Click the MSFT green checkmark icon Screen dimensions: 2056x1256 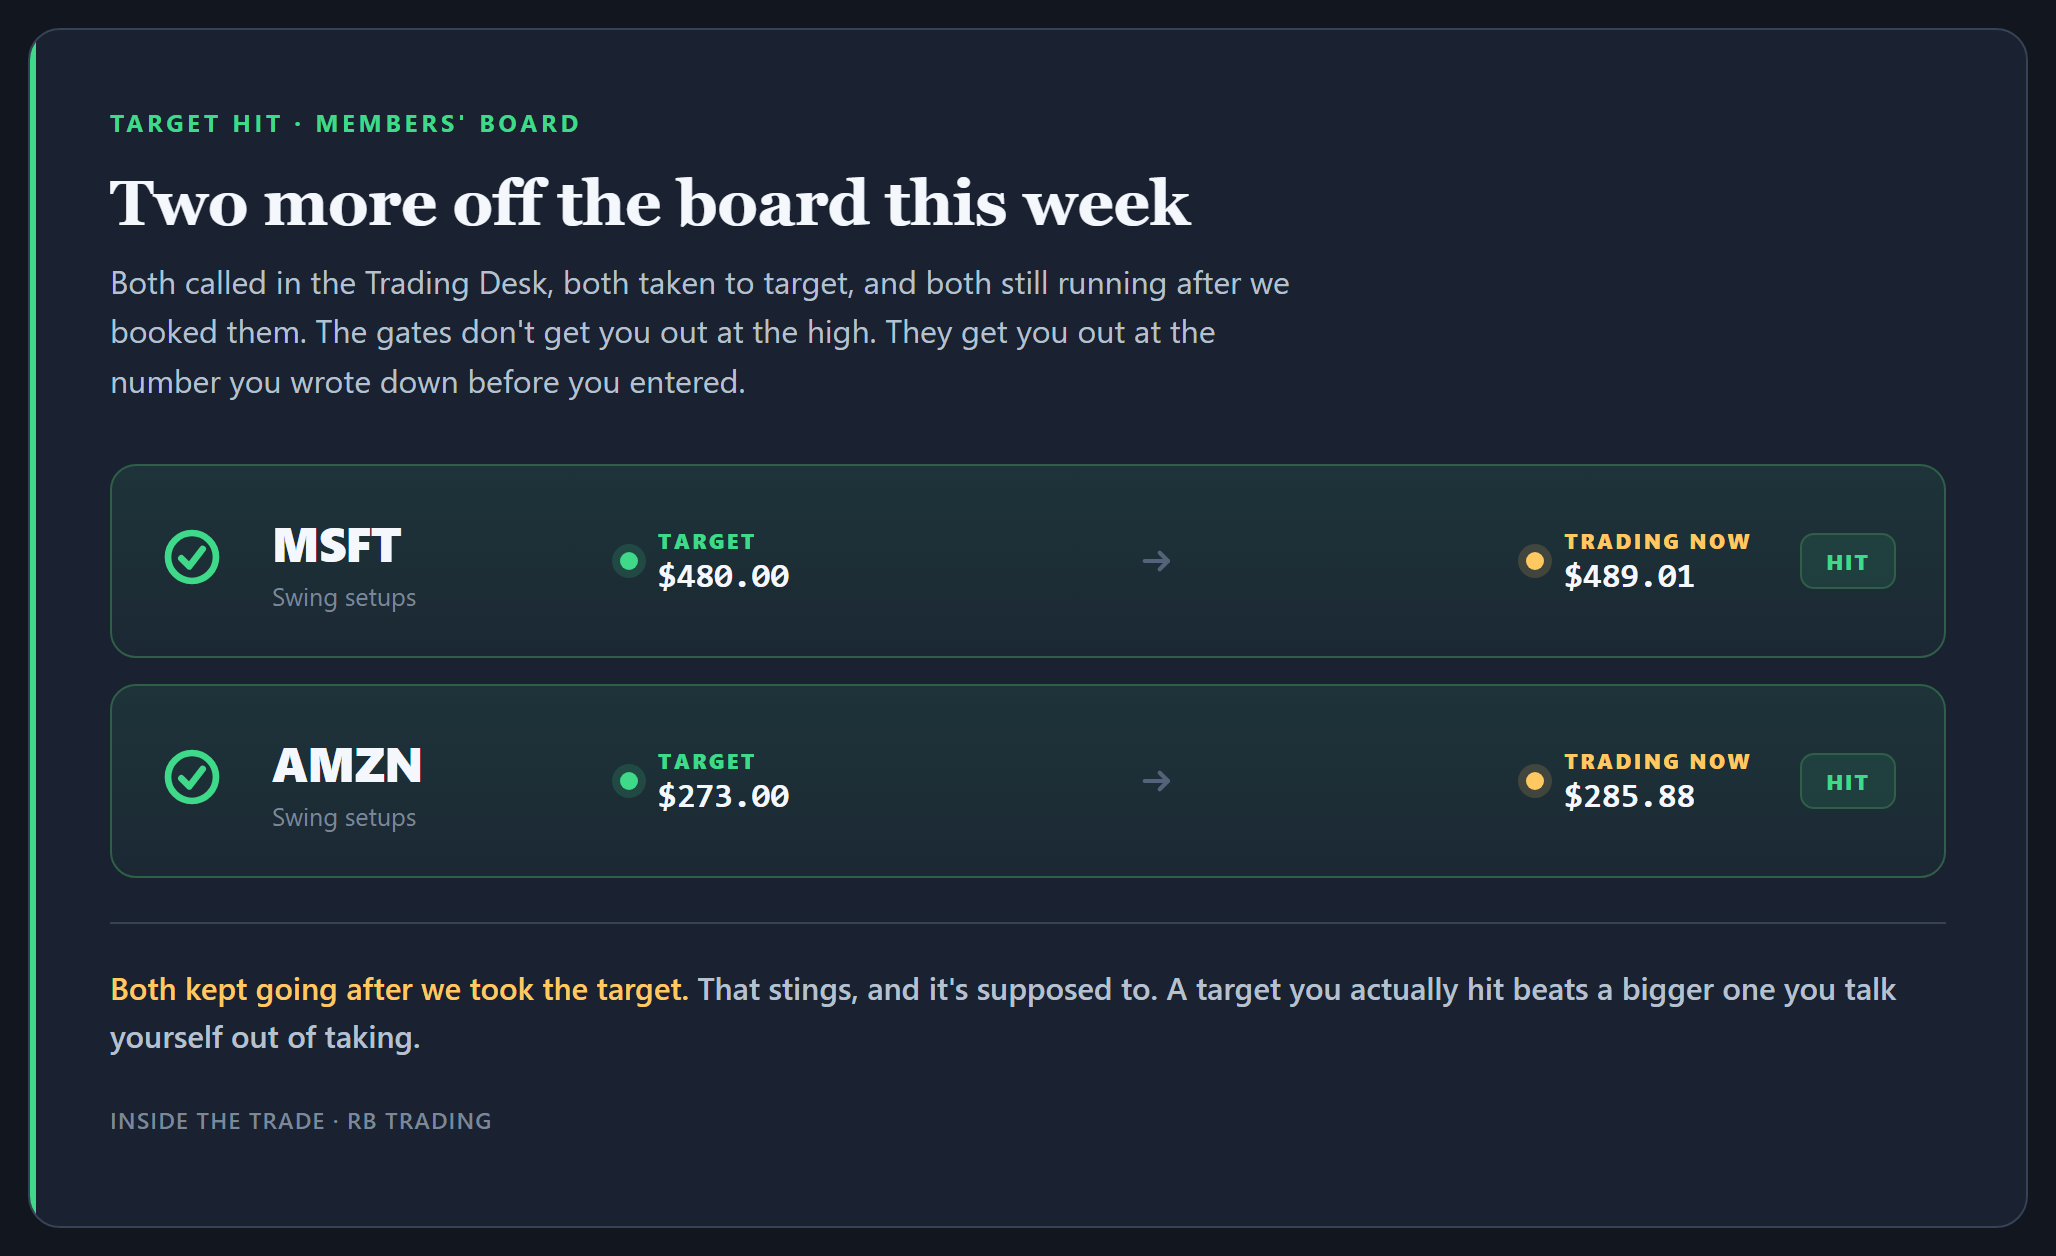coord(192,557)
